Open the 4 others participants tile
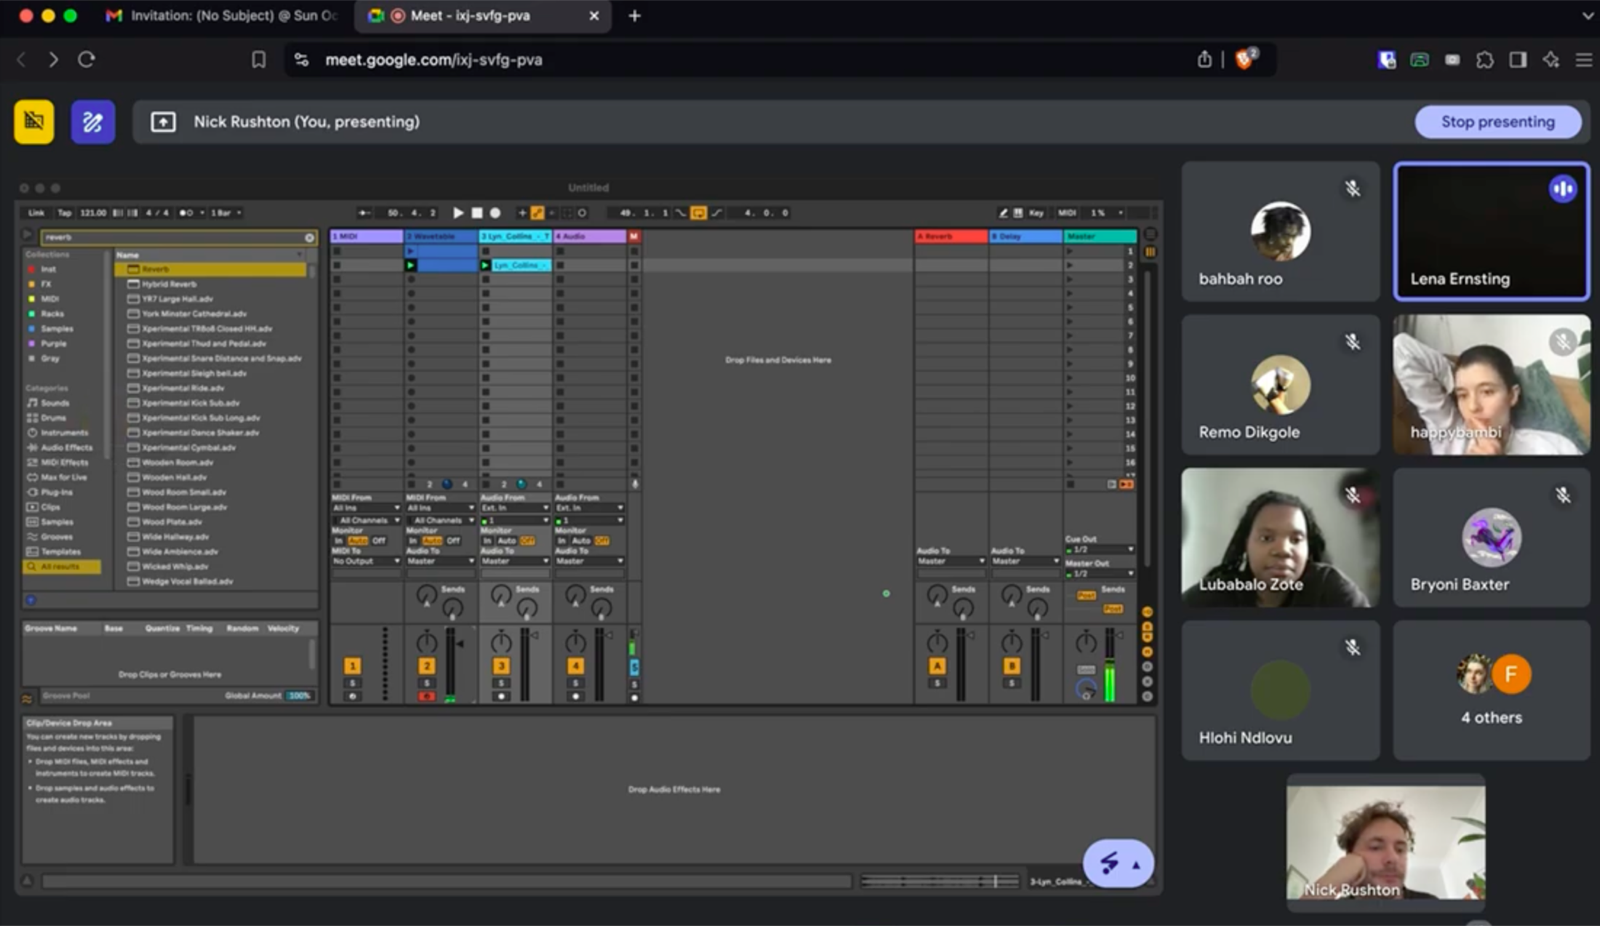 point(1491,690)
